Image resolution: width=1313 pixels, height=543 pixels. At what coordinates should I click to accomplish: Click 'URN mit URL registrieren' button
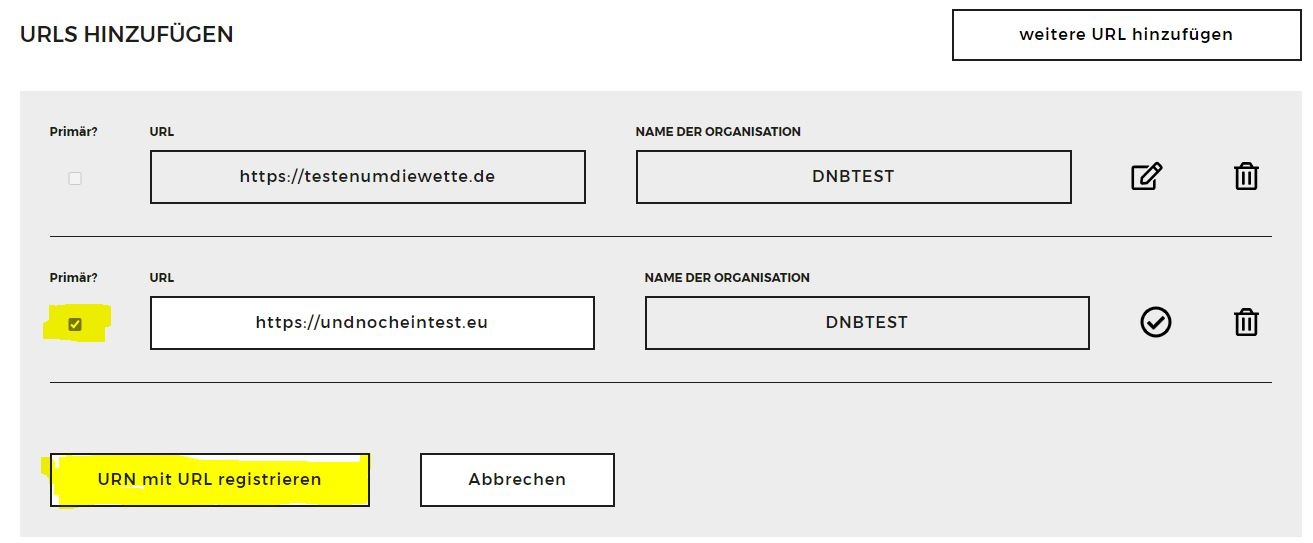(210, 480)
